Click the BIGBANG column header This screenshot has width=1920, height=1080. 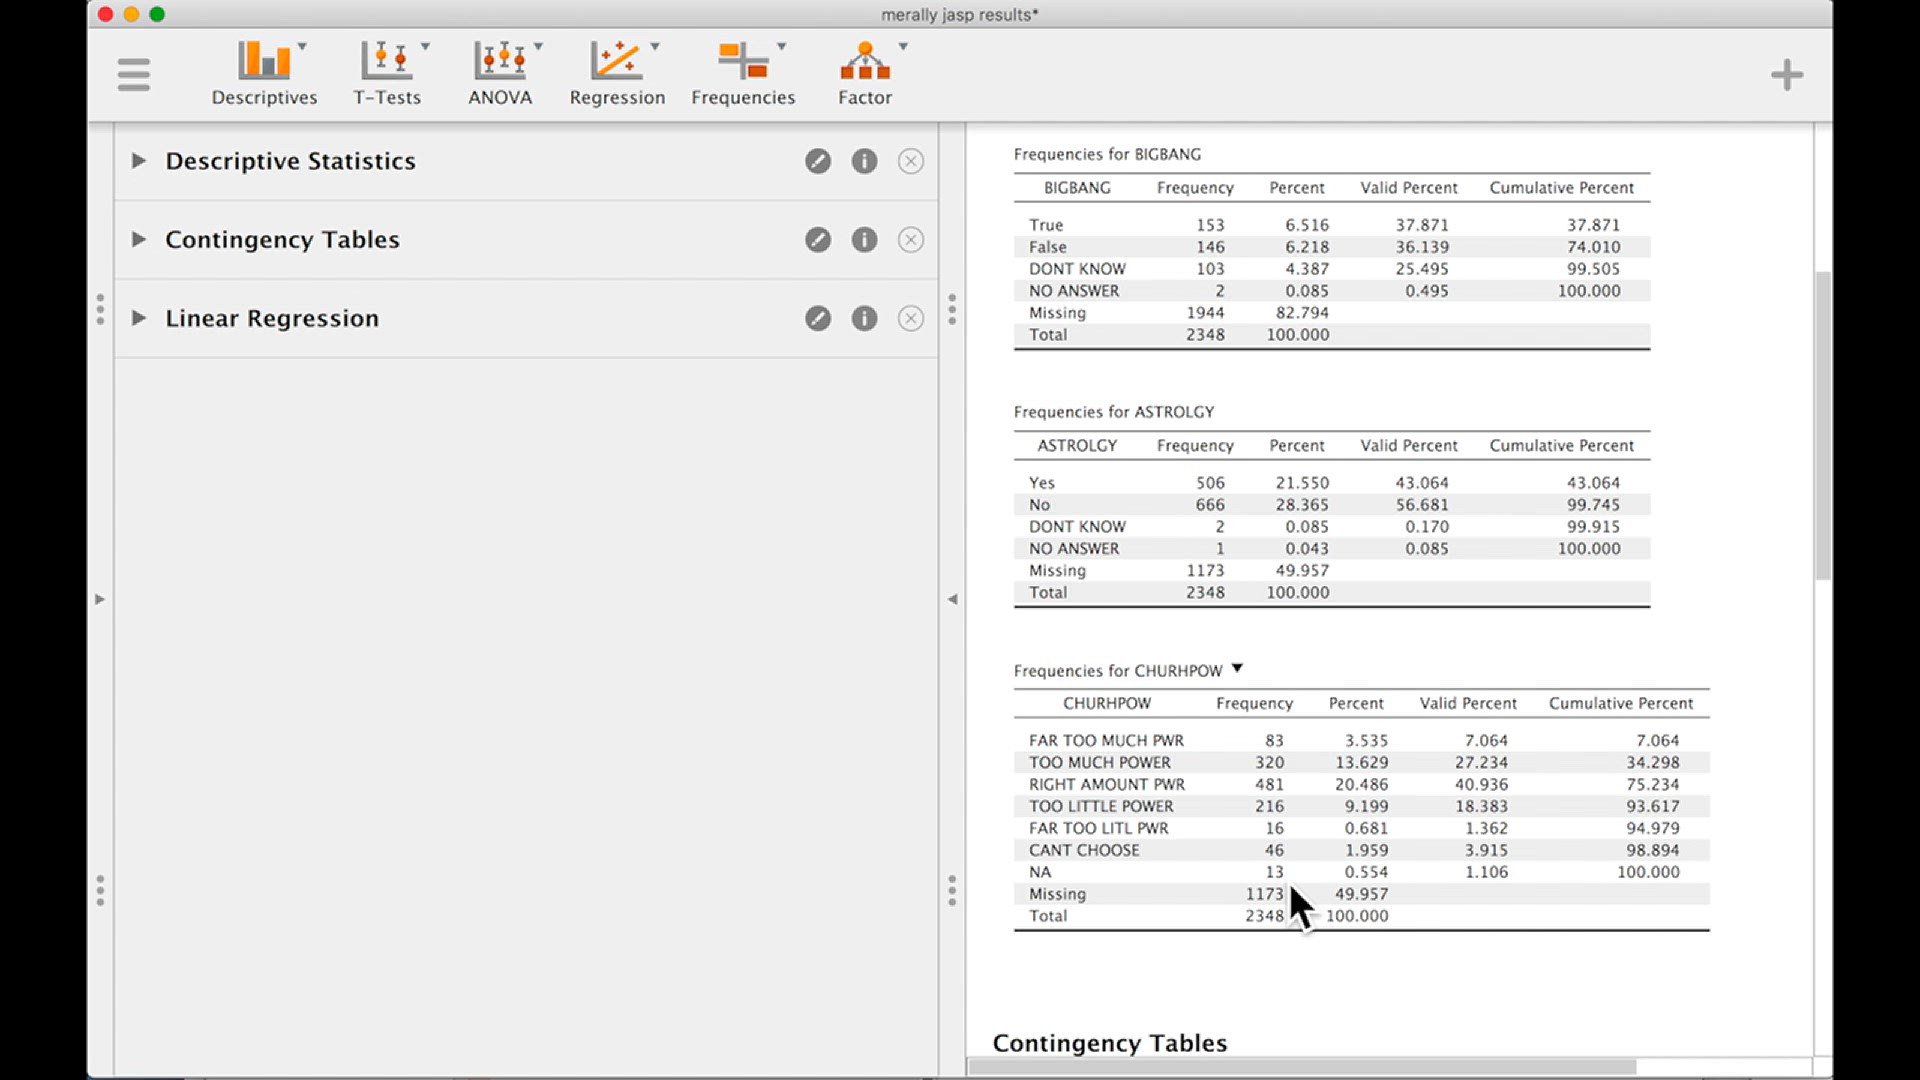[x=1077, y=188]
